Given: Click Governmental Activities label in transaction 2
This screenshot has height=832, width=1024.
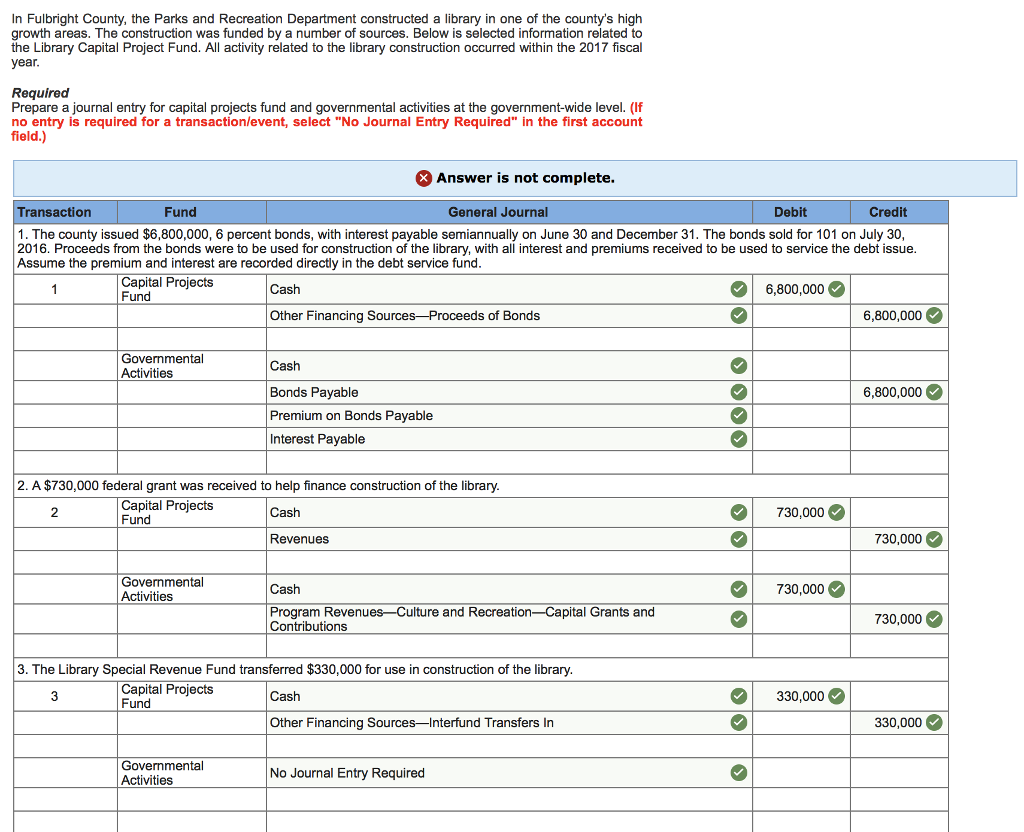Looking at the screenshot, I should [x=162, y=589].
